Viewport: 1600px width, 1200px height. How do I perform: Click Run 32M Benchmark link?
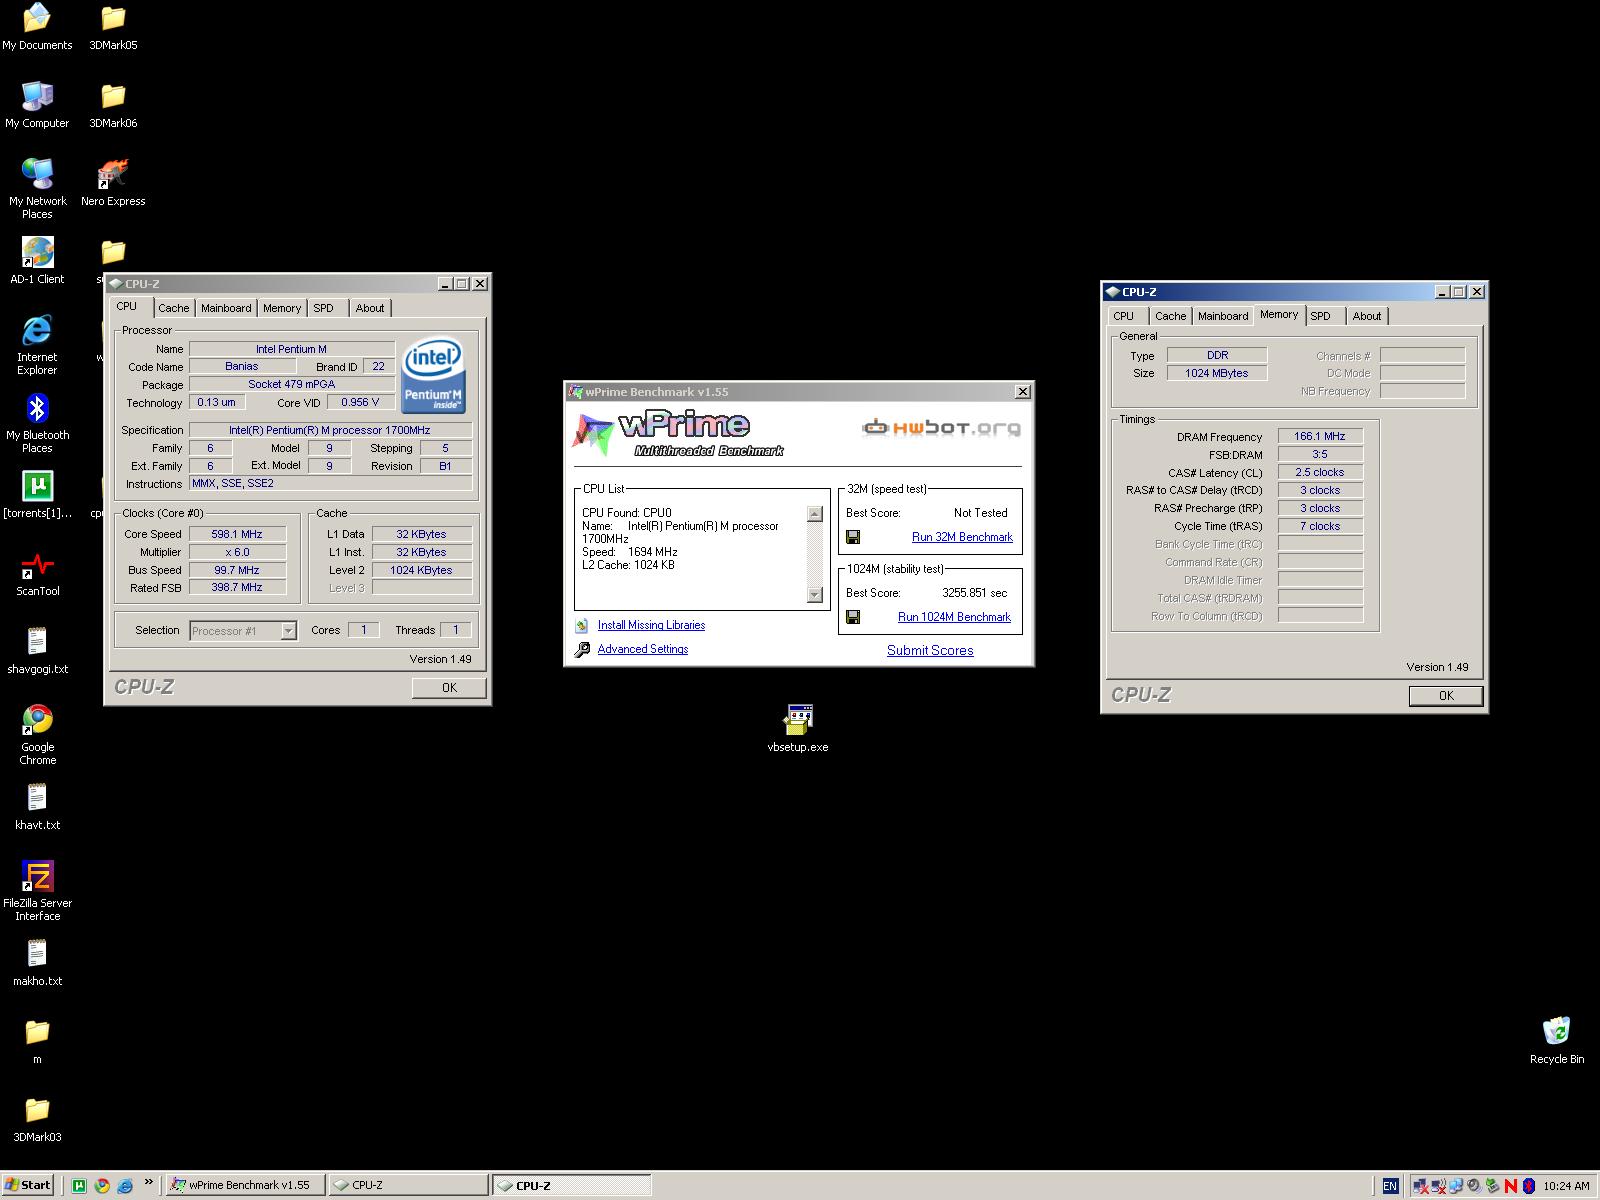[962, 537]
